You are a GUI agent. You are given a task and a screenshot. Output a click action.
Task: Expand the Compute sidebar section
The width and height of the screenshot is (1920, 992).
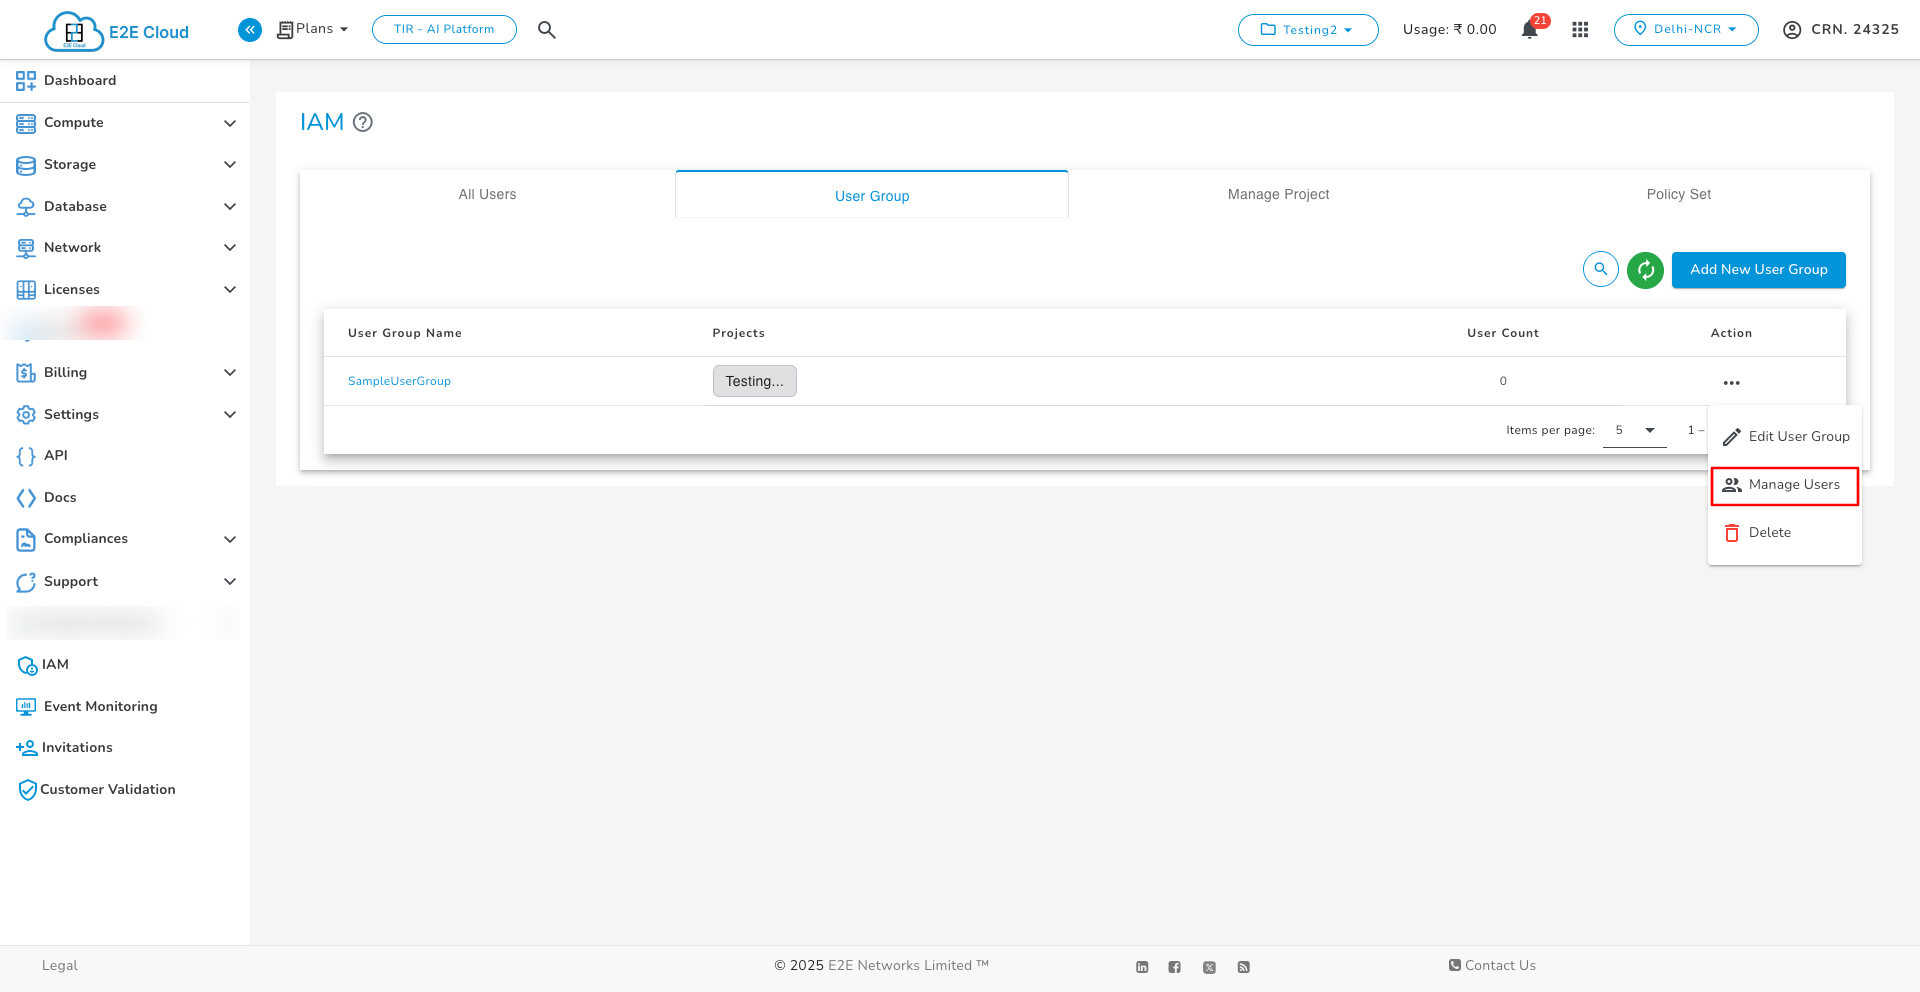pyautogui.click(x=124, y=123)
